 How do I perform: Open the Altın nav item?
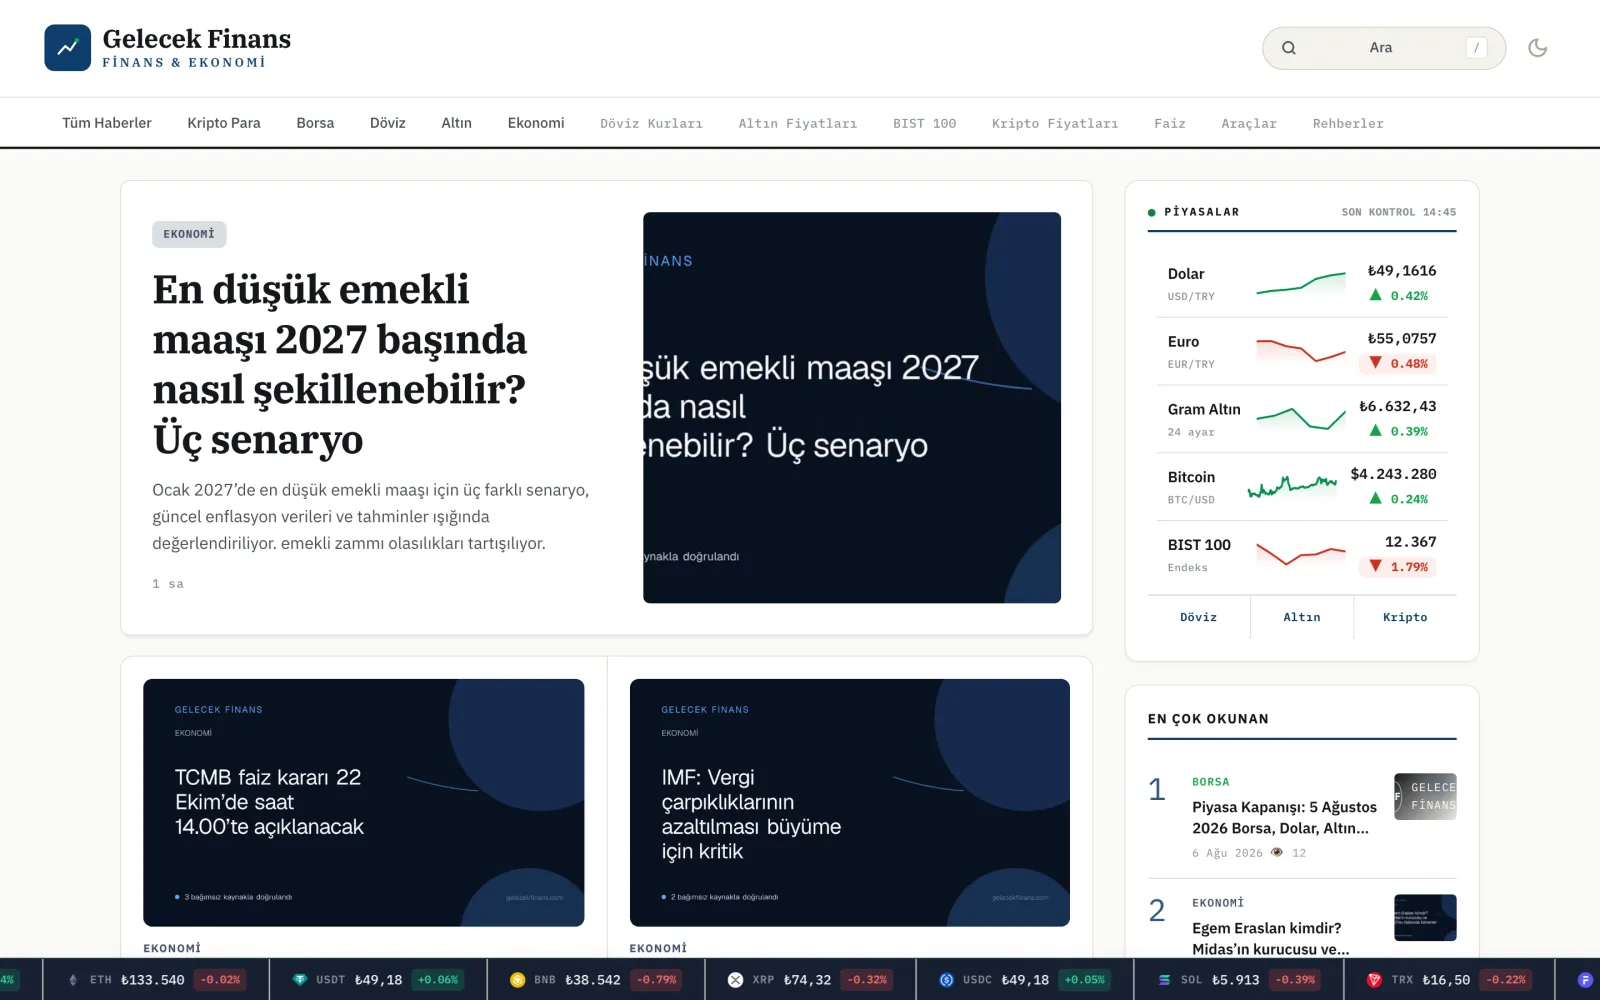tap(456, 123)
